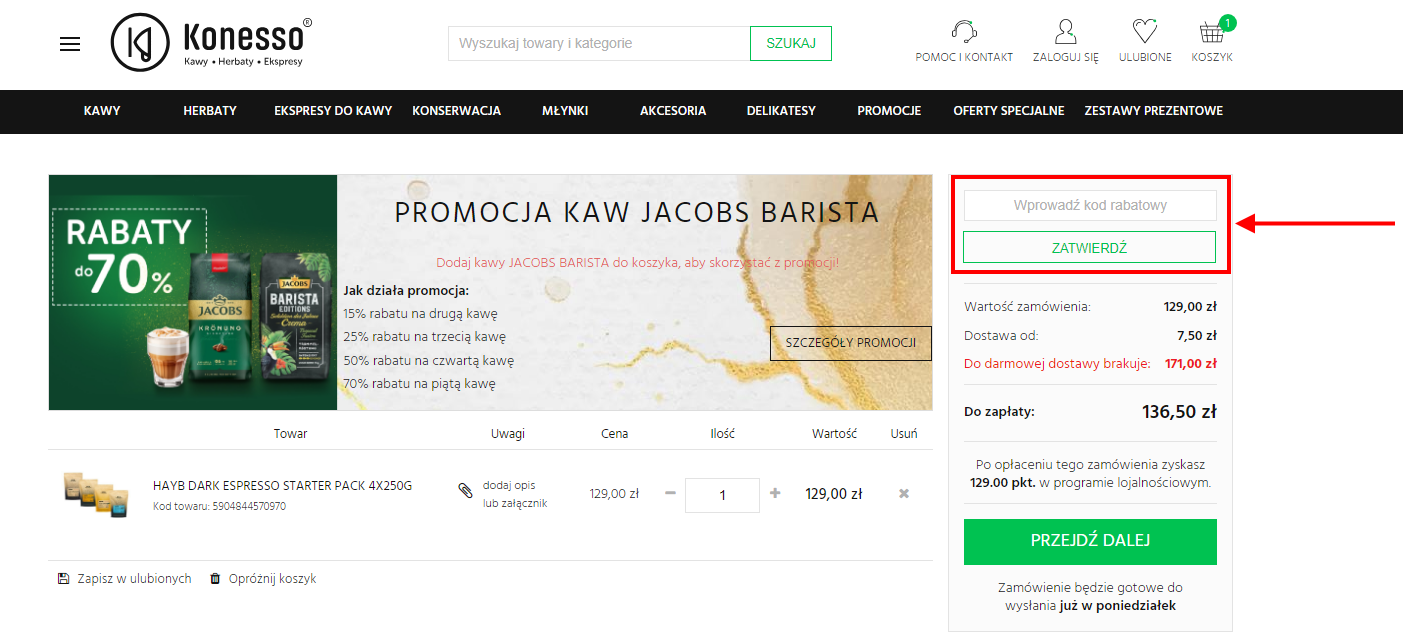Click the ULUBIONE label
1403x634 pixels.
(x=1145, y=57)
